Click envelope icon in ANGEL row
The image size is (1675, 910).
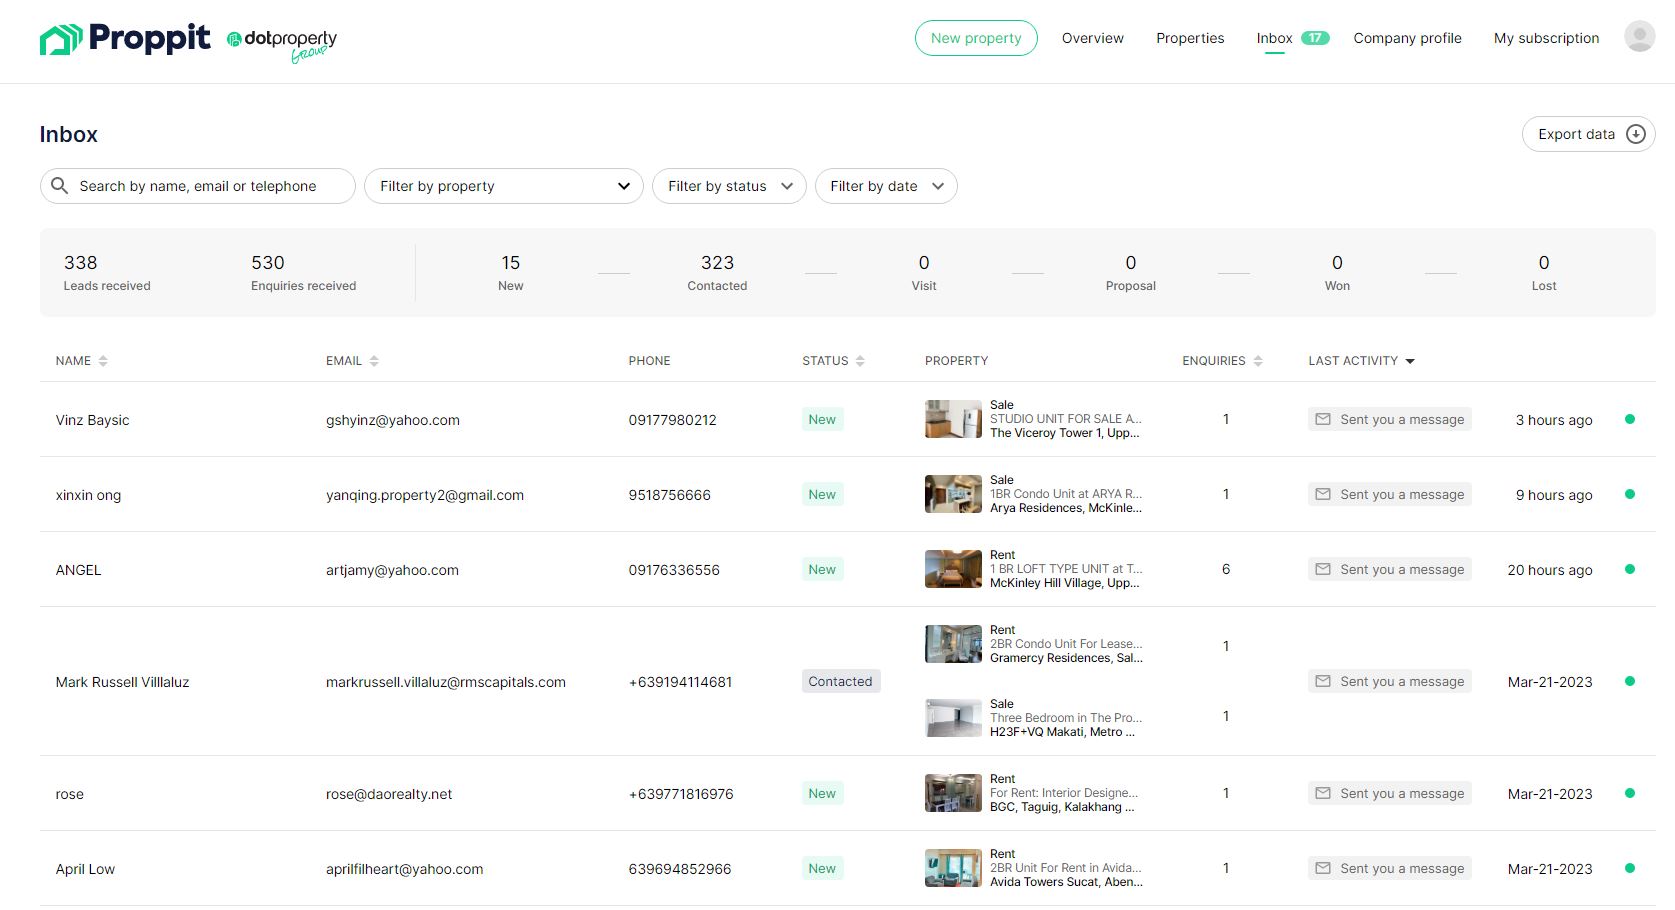(x=1323, y=569)
